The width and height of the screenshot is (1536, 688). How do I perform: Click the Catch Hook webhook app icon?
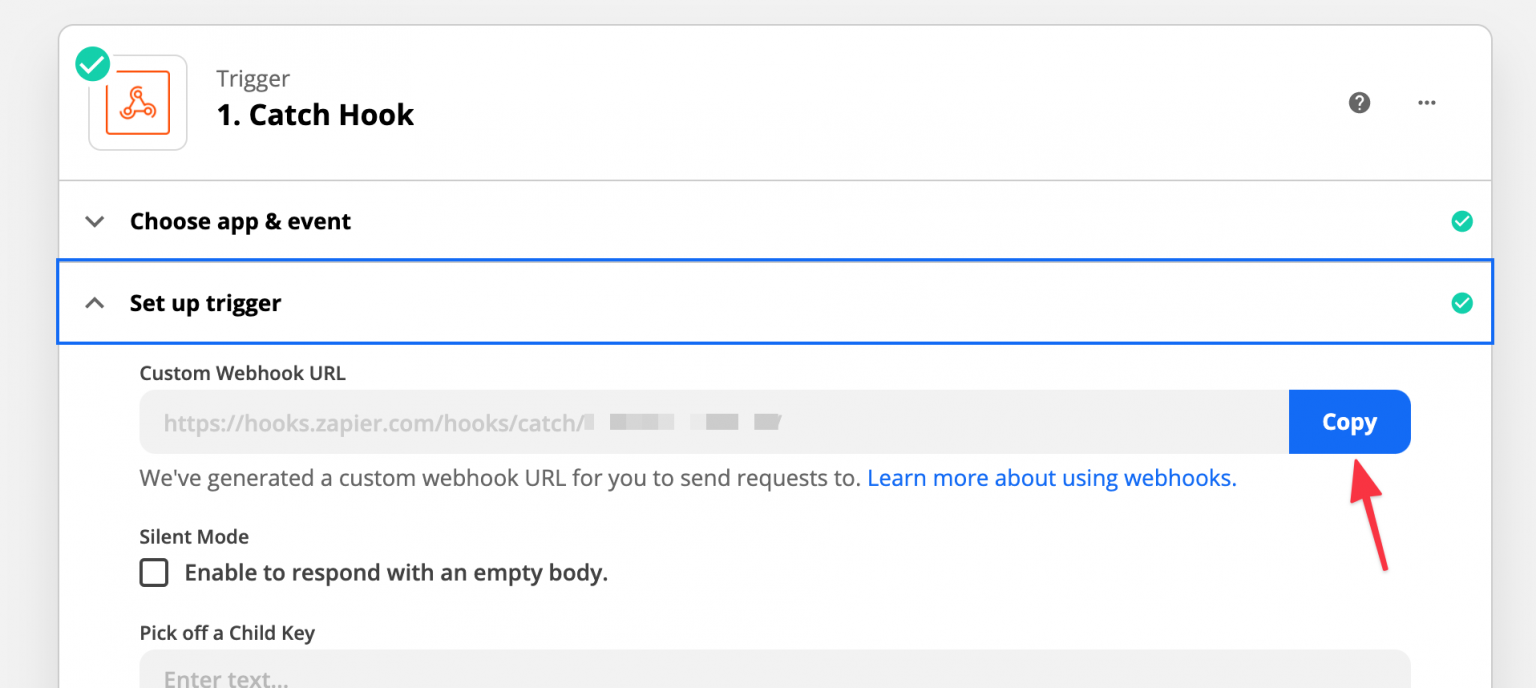(x=137, y=102)
